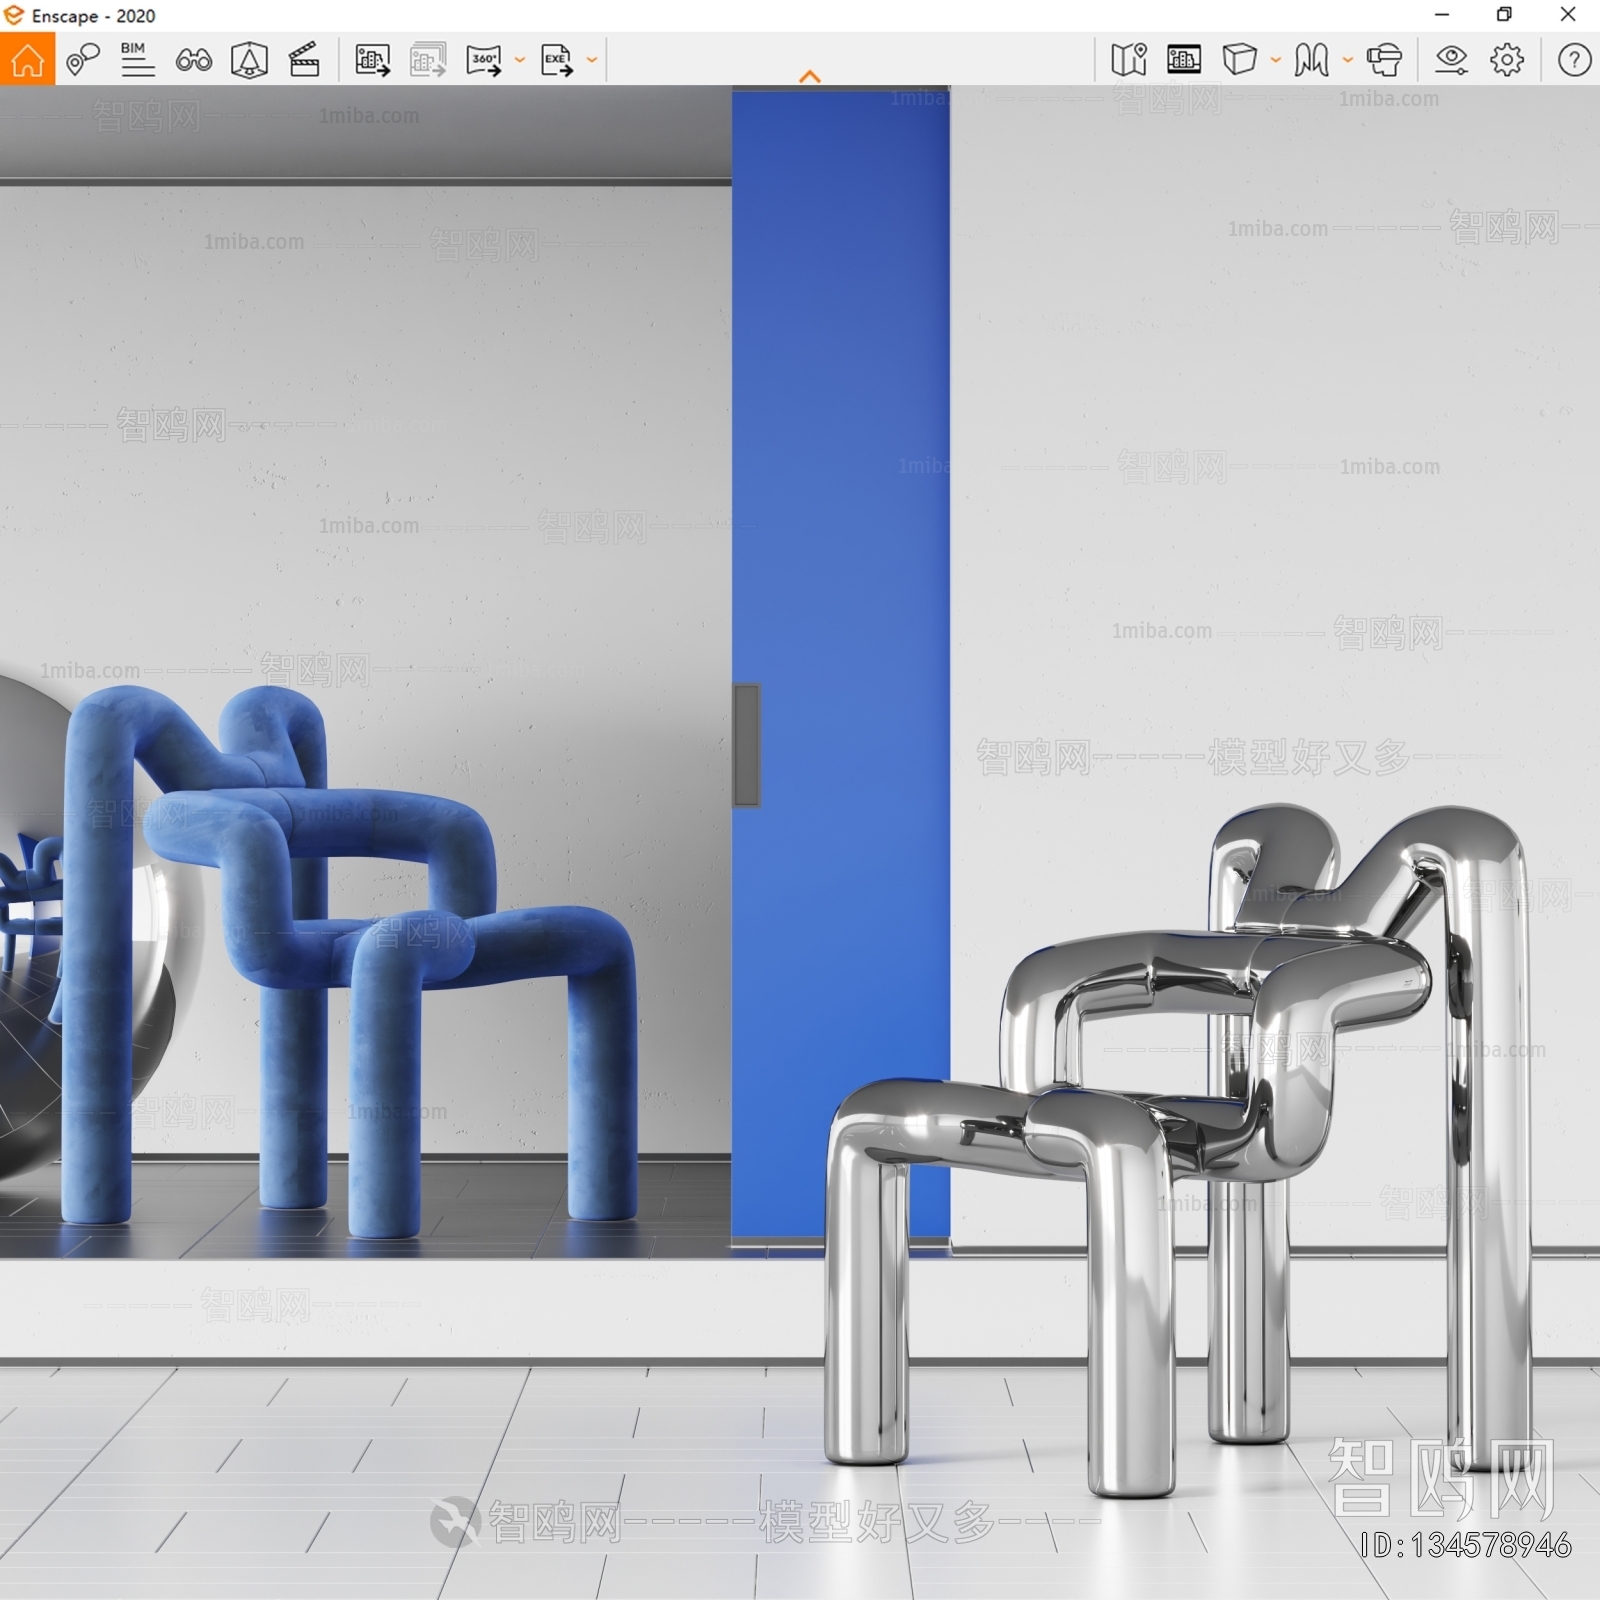Expand view cube projection dropdown
The image size is (1600, 1600).
1275,60
